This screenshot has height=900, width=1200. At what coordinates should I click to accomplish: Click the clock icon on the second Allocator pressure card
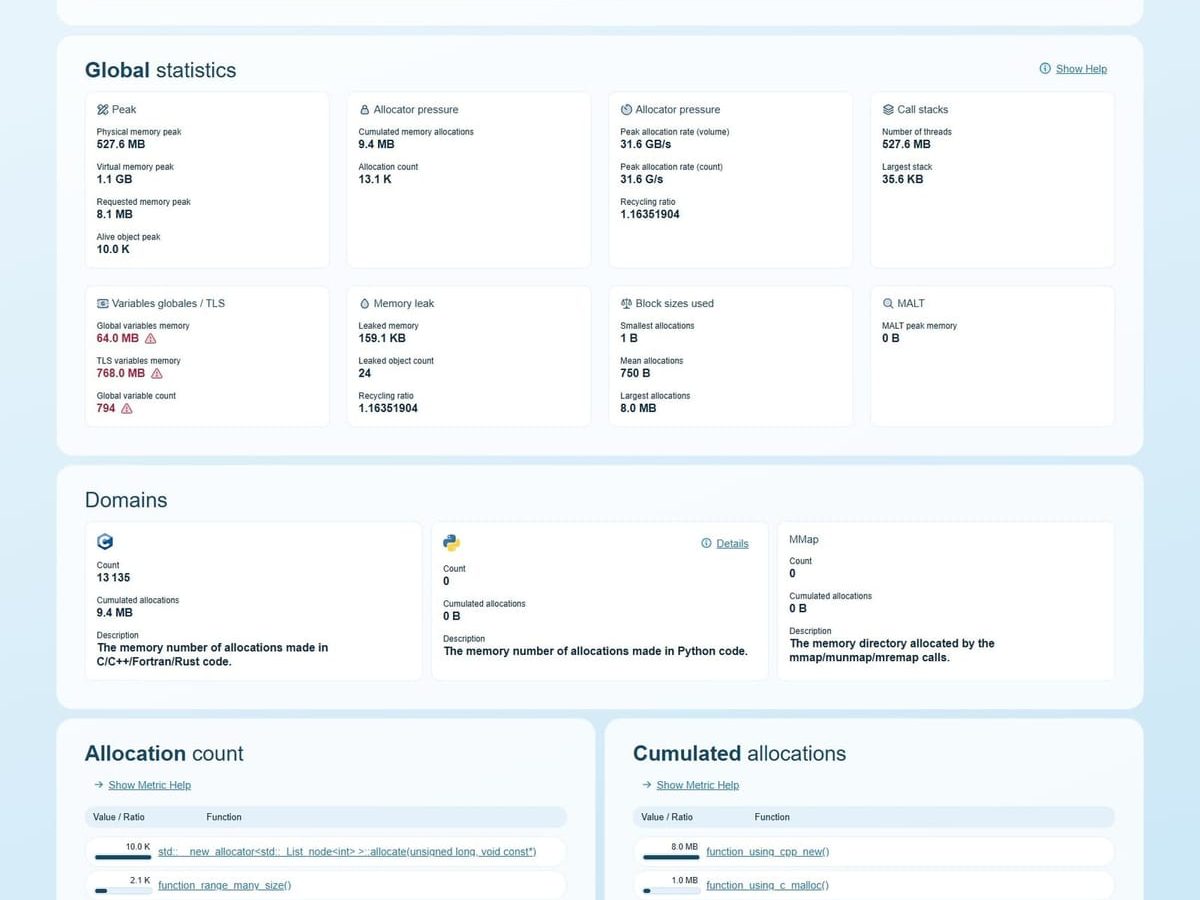pyautogui.click(x=627, y=109)
